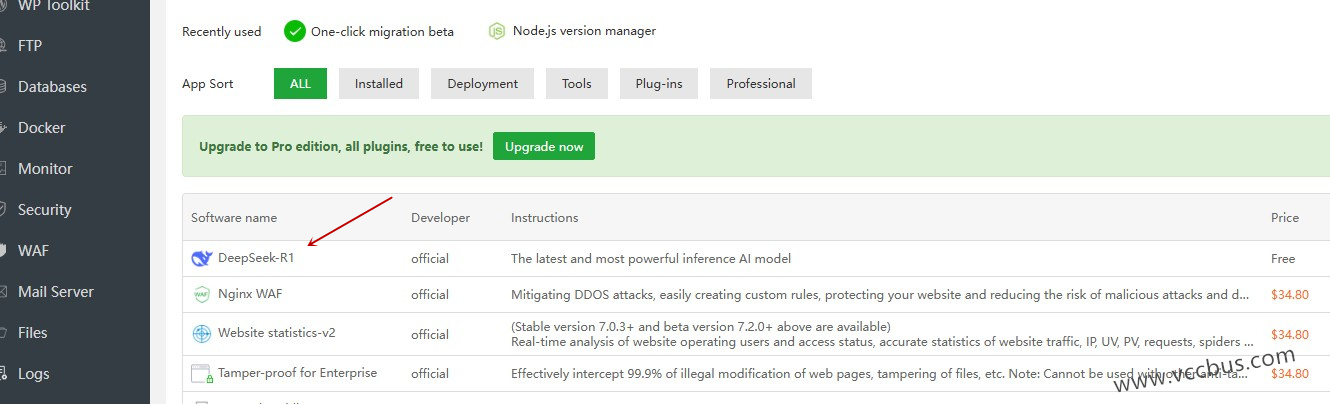
Task: Open the Mail Server sidebar item
Action: click(x=55, y=292)
